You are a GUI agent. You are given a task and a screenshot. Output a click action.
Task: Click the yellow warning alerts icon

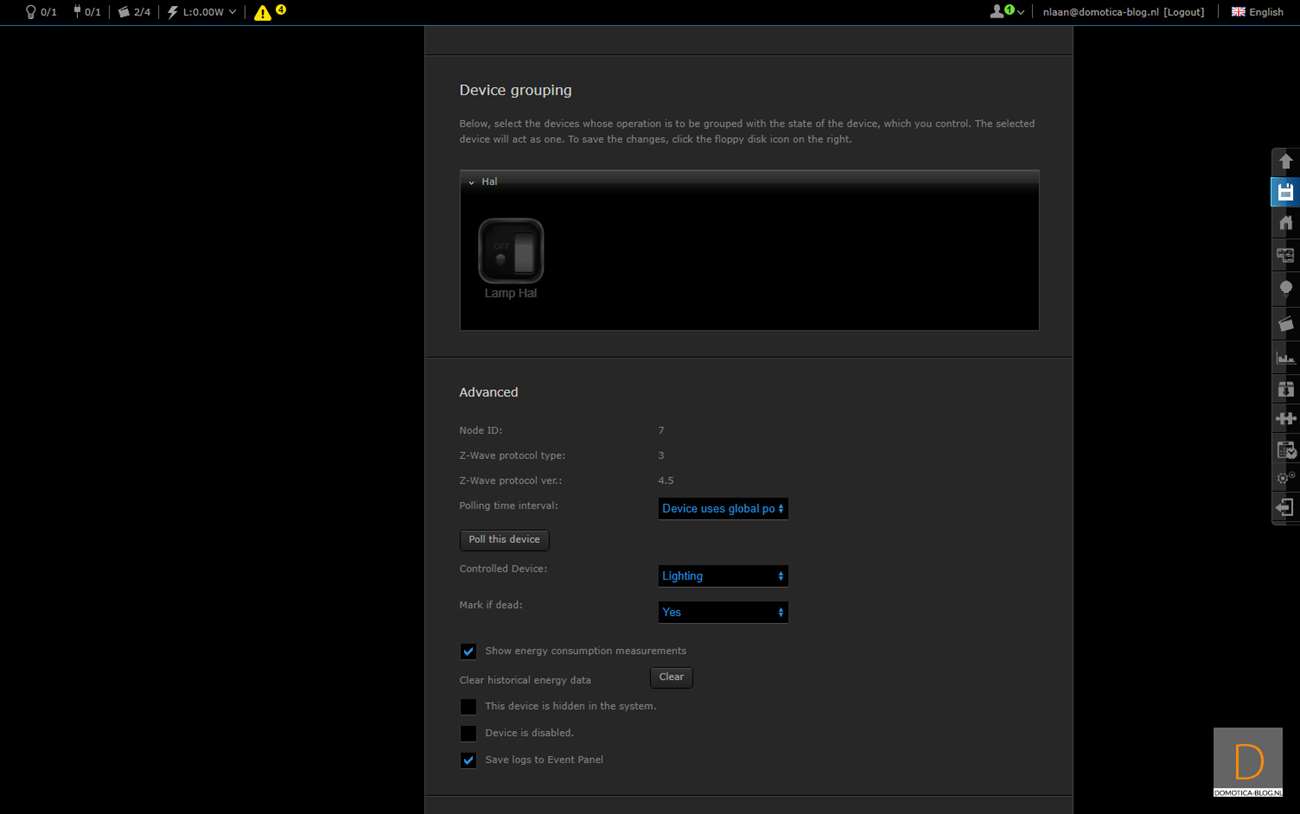[263, 13]
